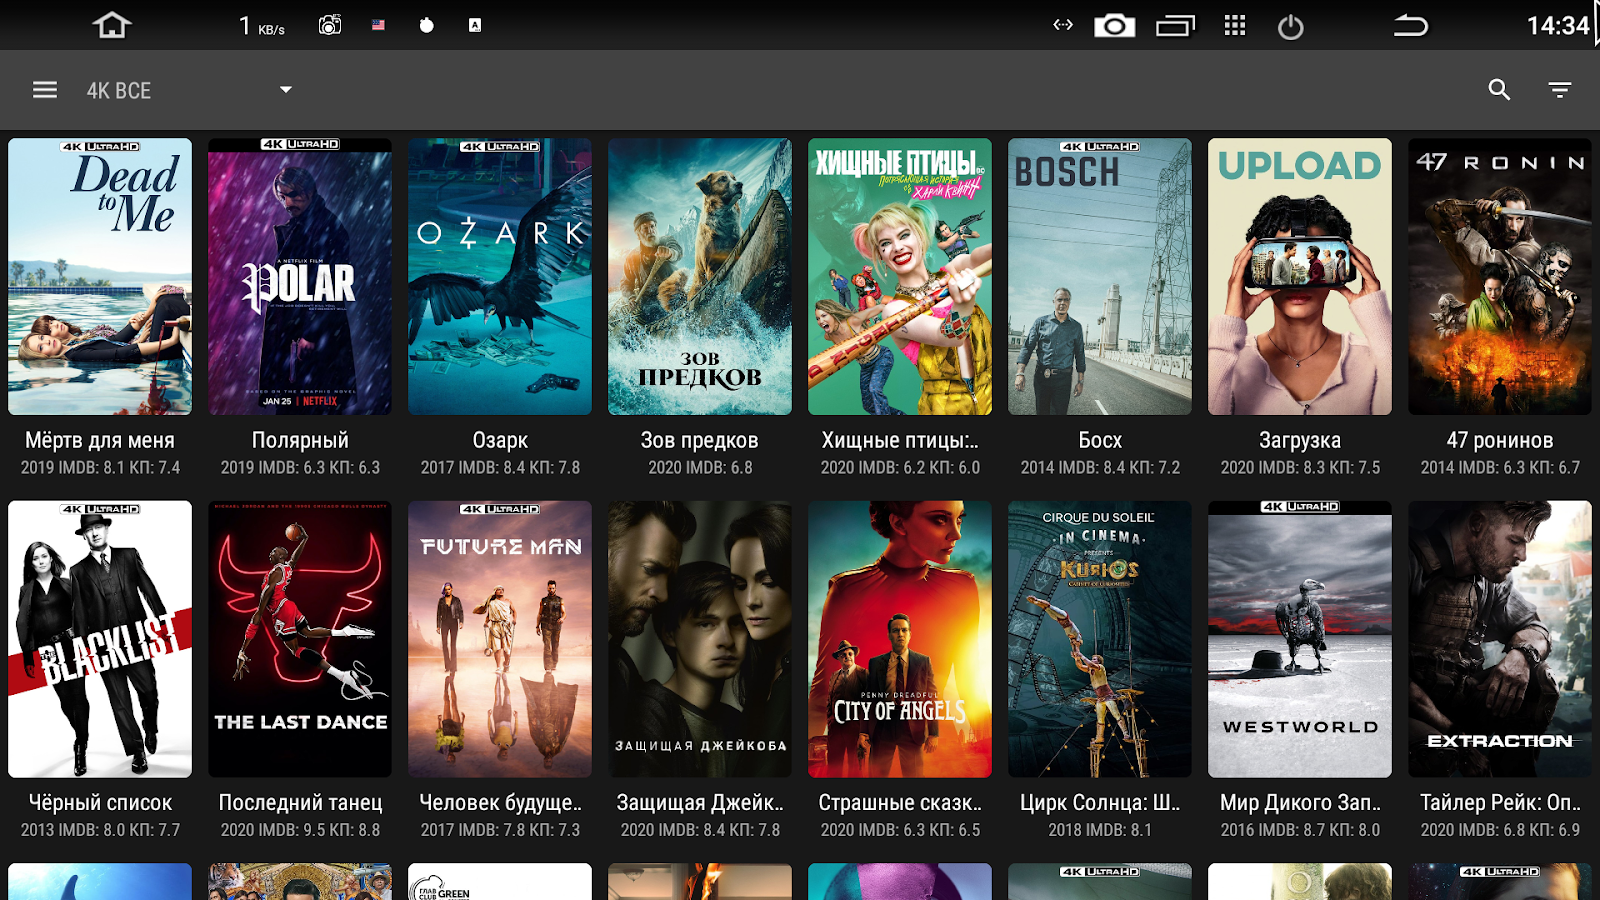Select the title 'Озарк'
The width and height of the screenshot is (1600, 900).
[x=500, y=441]
